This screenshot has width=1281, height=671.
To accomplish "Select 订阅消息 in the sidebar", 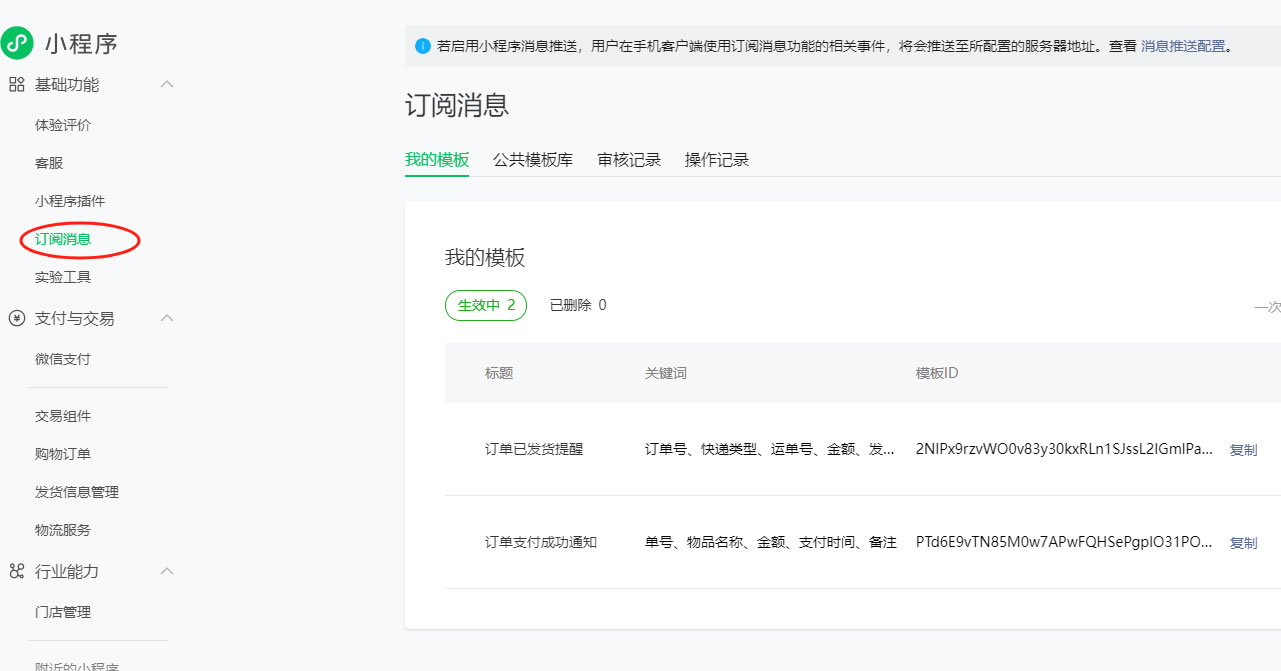I will pos(63,239).
